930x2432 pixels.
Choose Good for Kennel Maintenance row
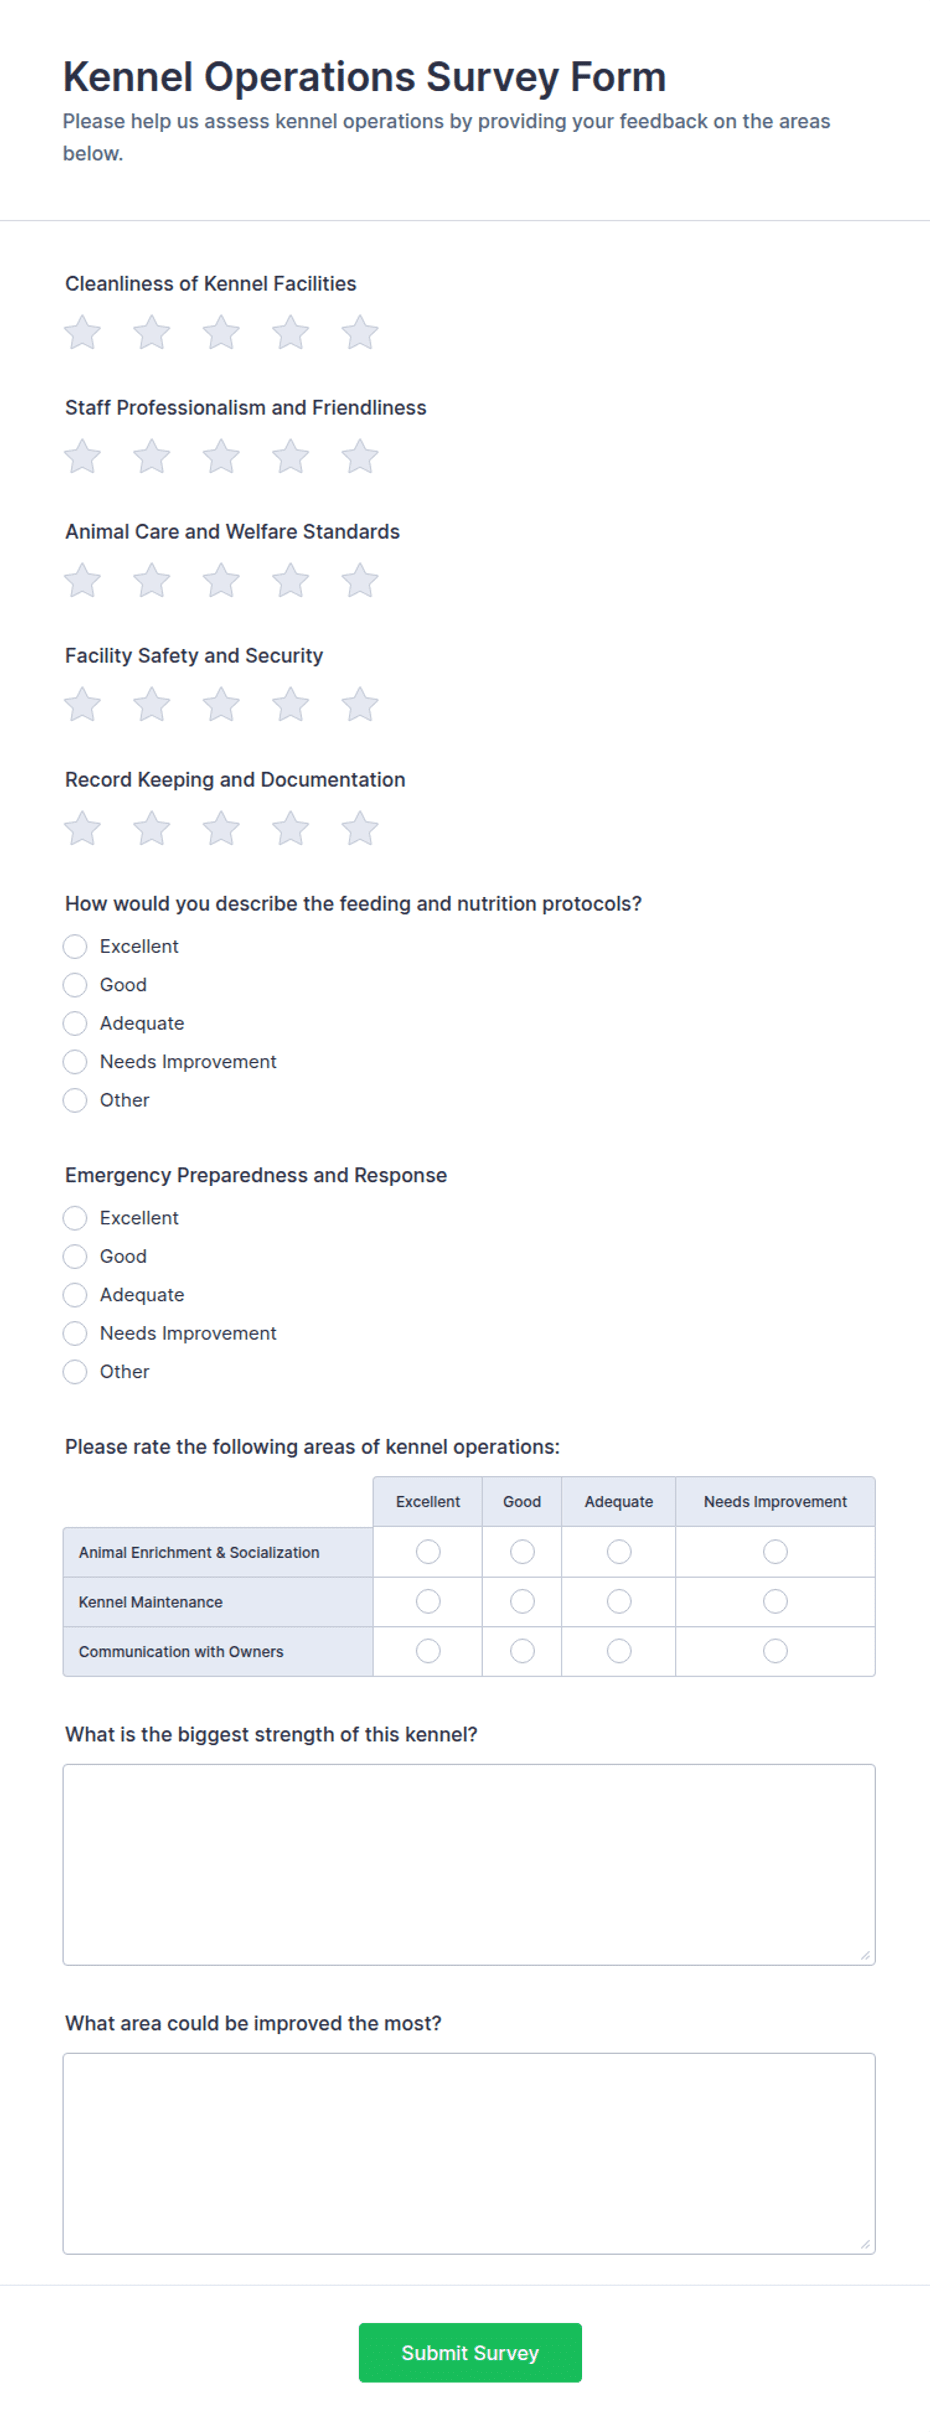point(522,1602)
